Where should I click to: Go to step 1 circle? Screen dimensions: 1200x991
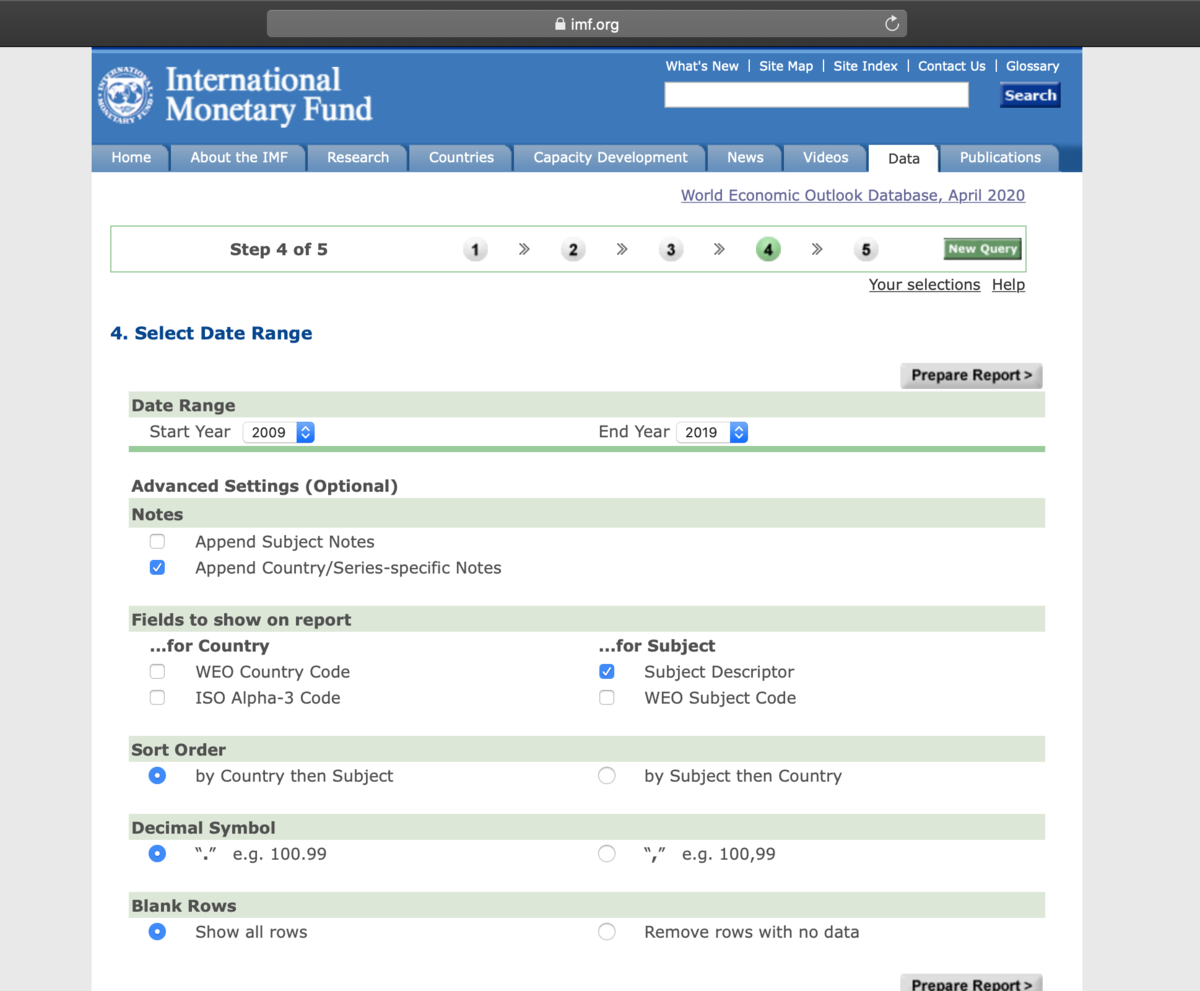(475, 250)
